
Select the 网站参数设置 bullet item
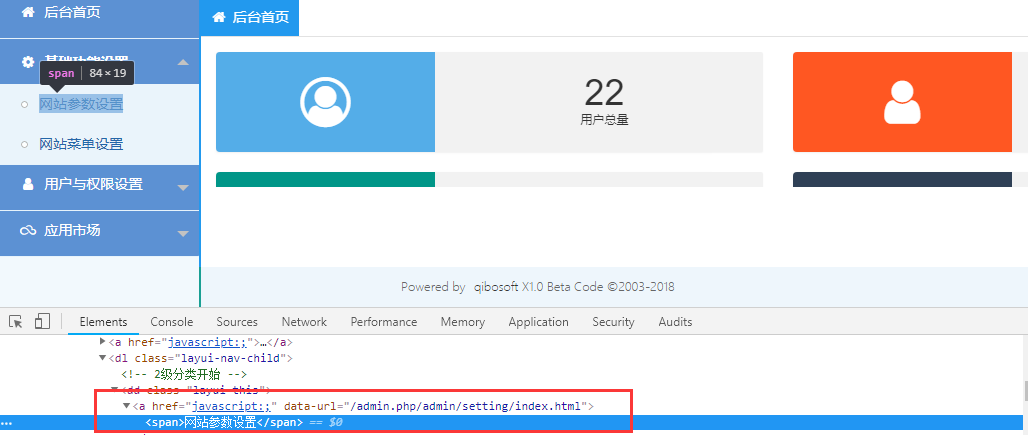pos(80,104)
